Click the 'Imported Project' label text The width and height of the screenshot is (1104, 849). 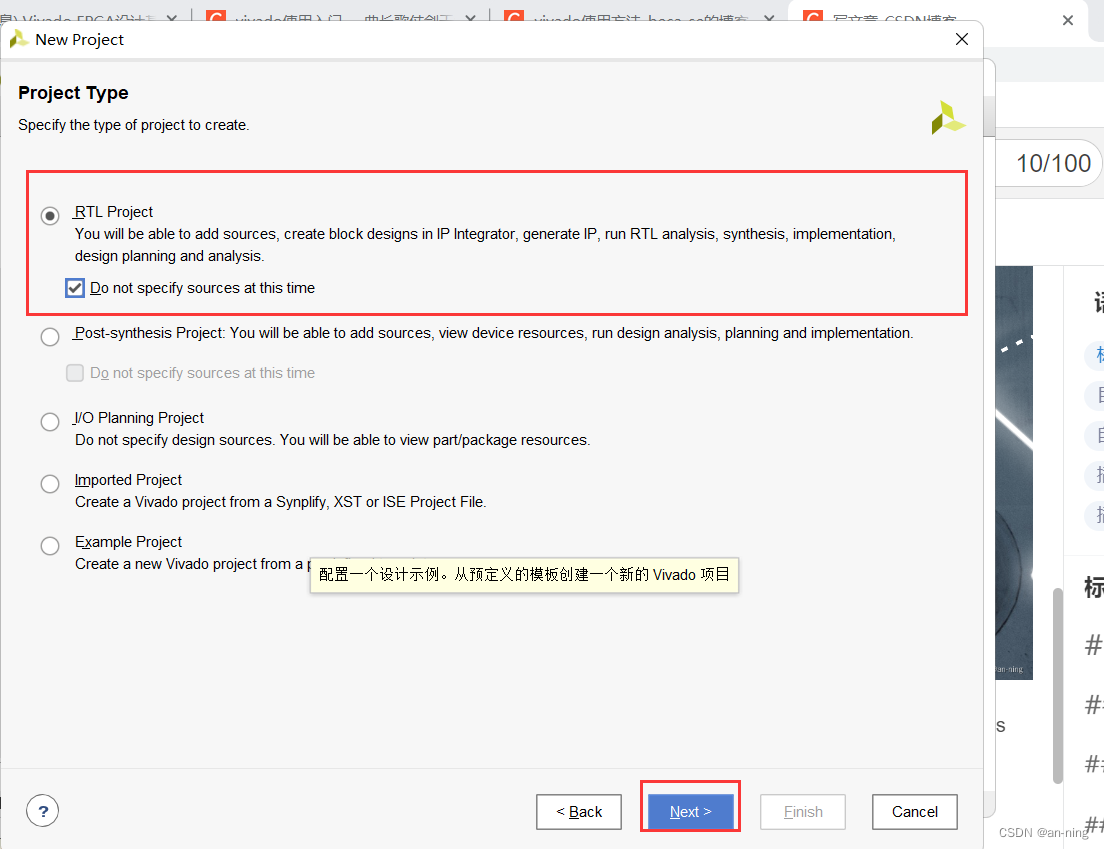(128, 479)
